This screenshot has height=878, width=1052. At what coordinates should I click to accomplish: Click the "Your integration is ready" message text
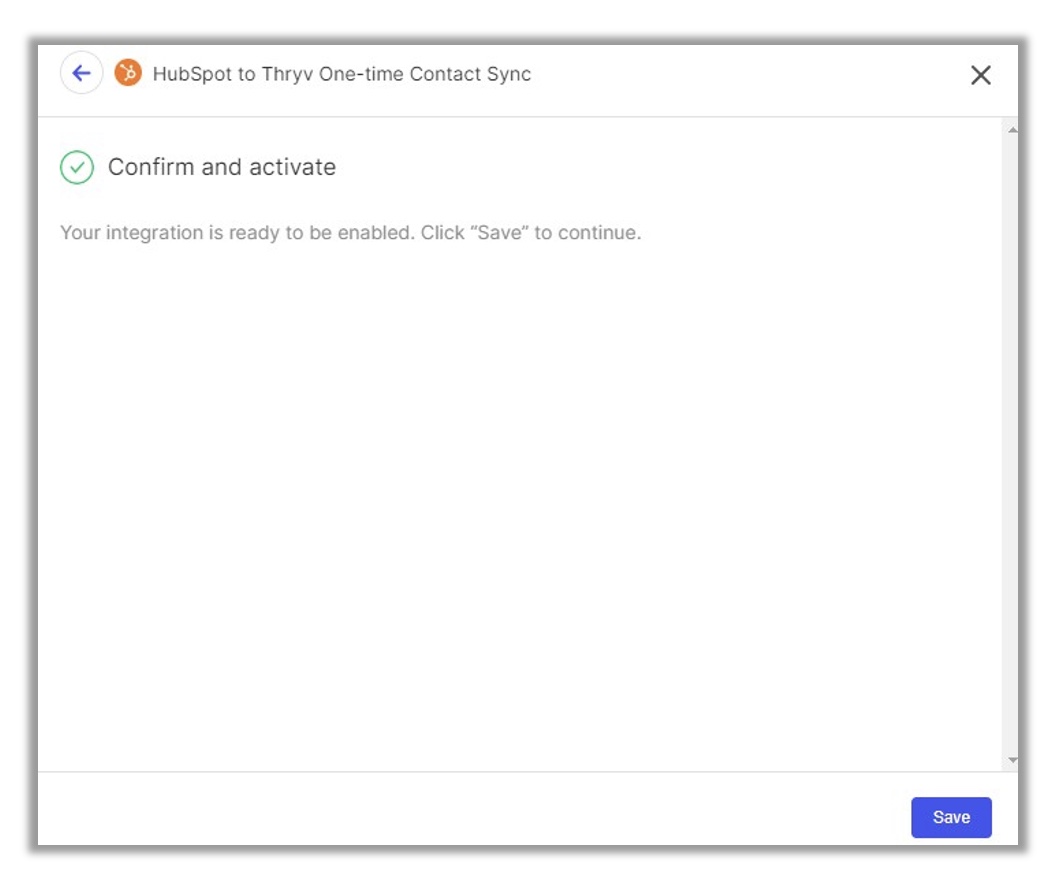point(350,233)
